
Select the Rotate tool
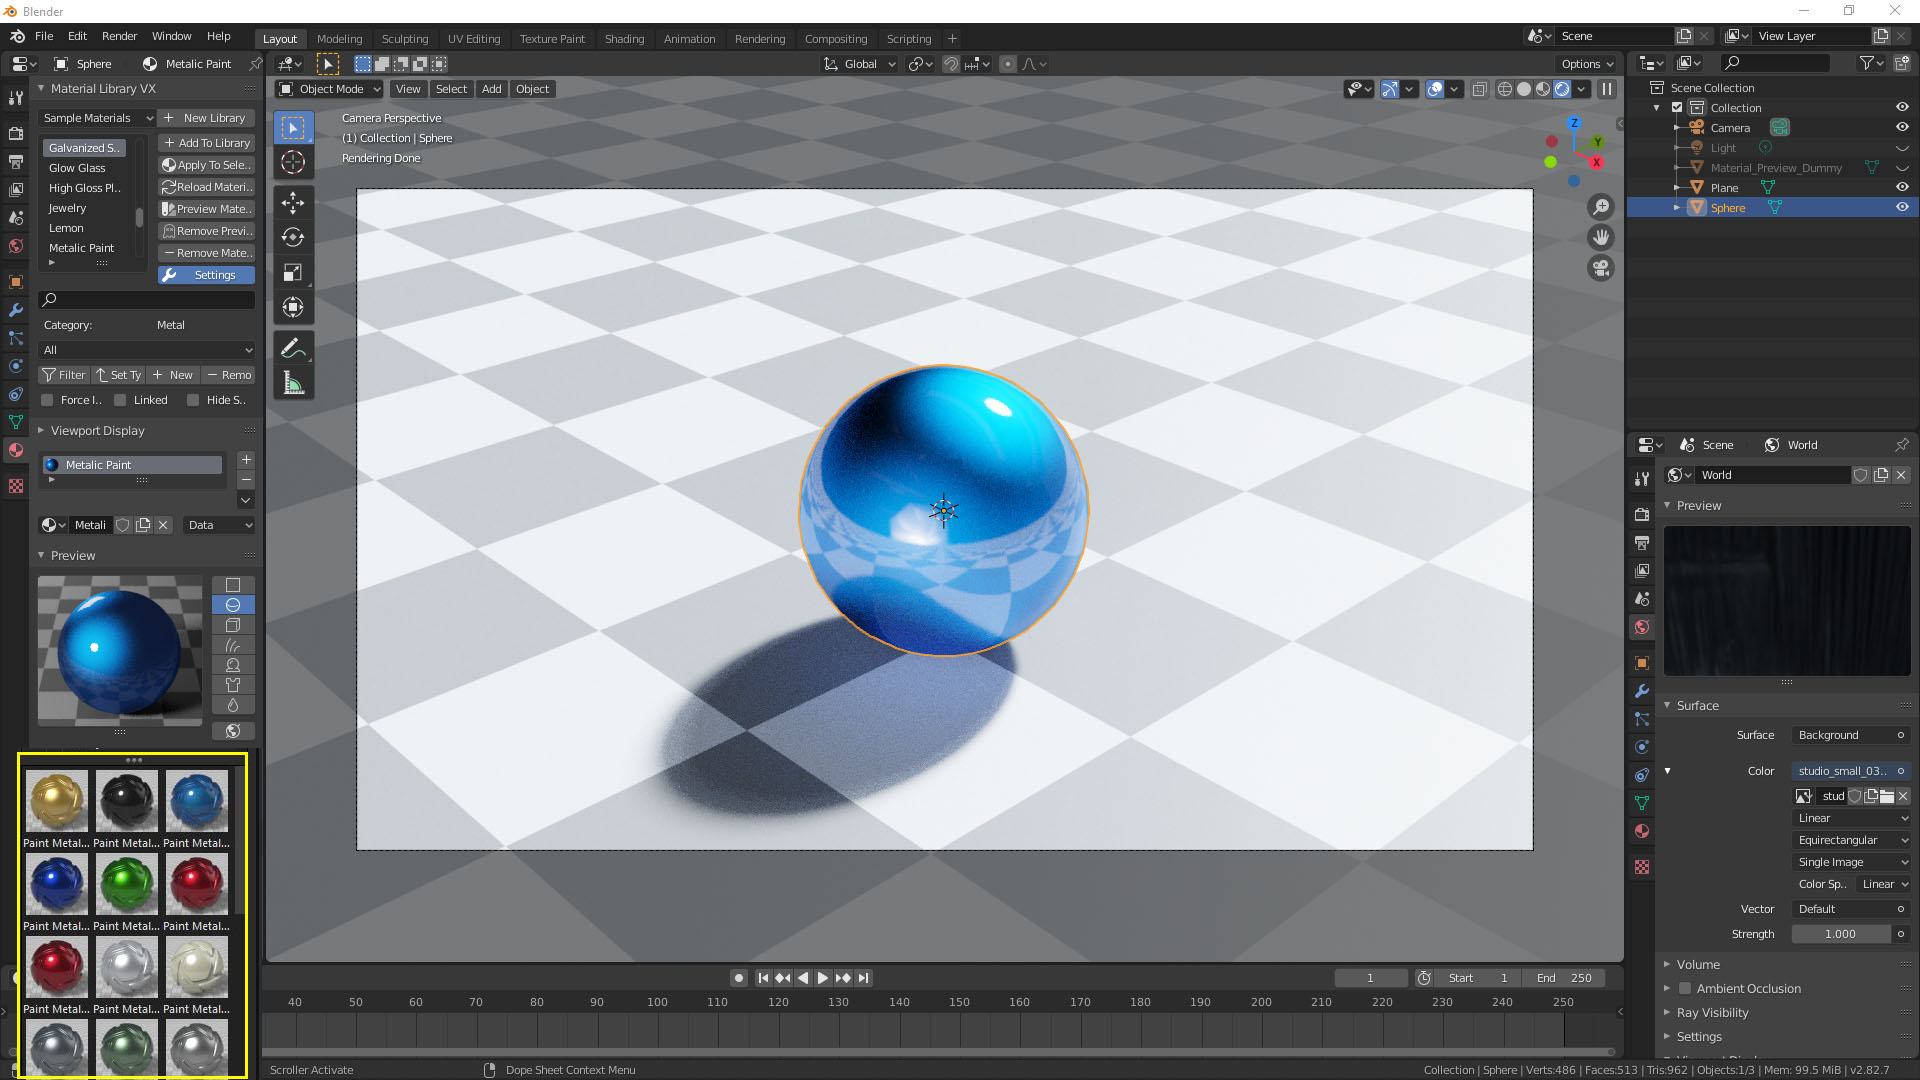[293, 238]
